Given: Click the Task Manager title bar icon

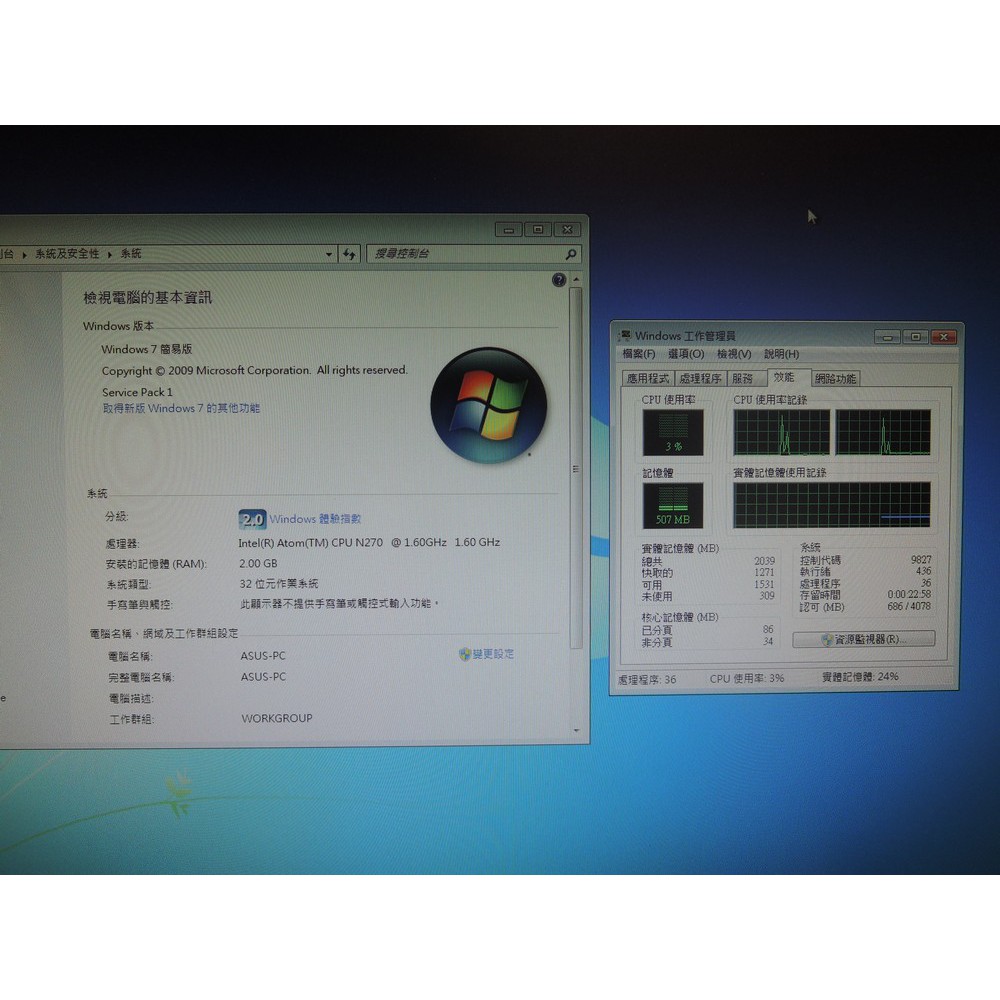Looking at the screenshot, I should click(625, 336).
